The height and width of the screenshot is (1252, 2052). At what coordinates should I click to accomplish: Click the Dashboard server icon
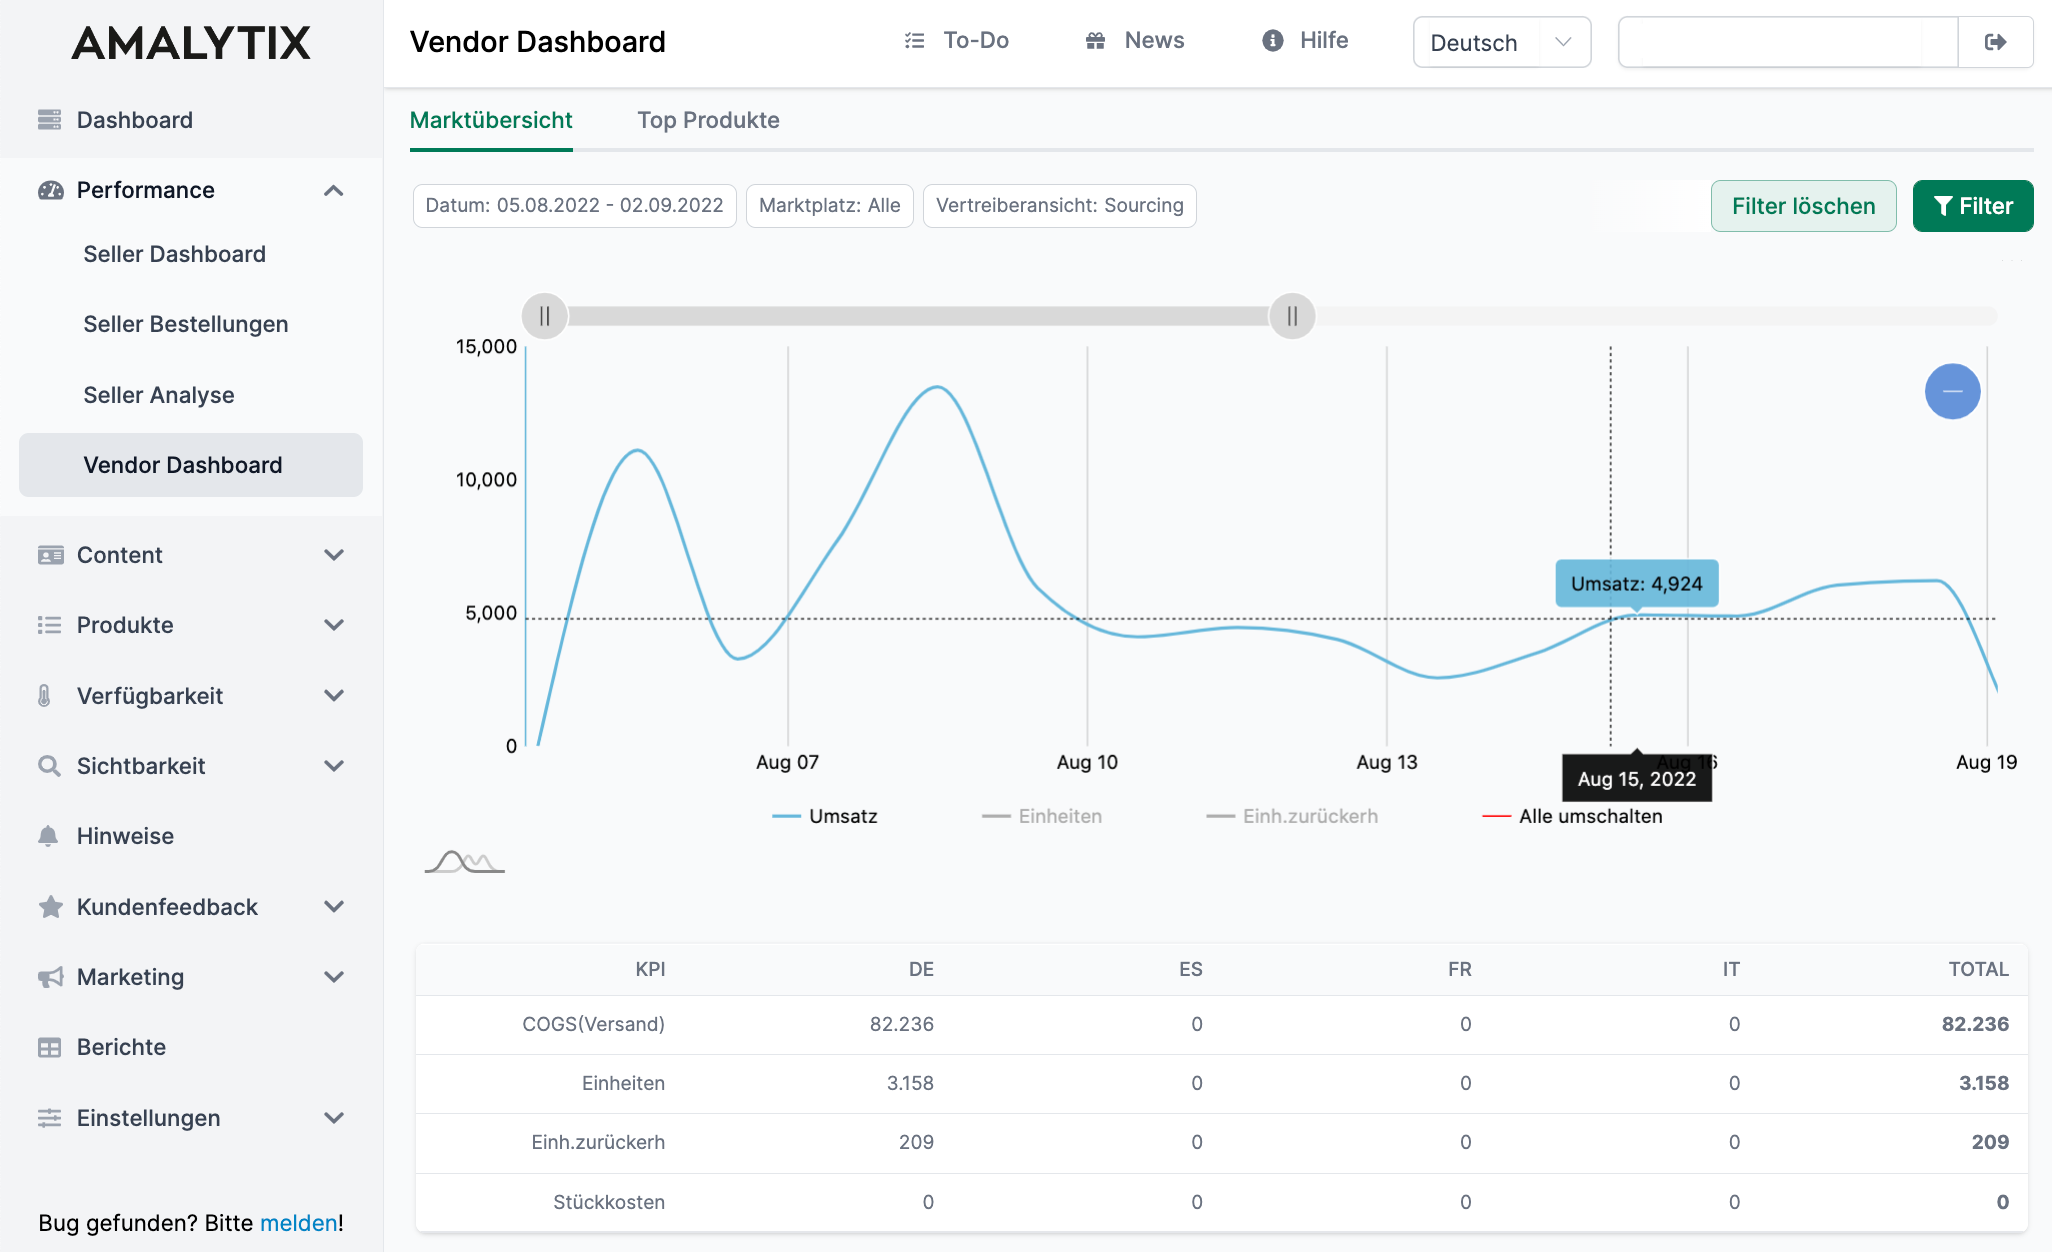(x=50, y=120)
